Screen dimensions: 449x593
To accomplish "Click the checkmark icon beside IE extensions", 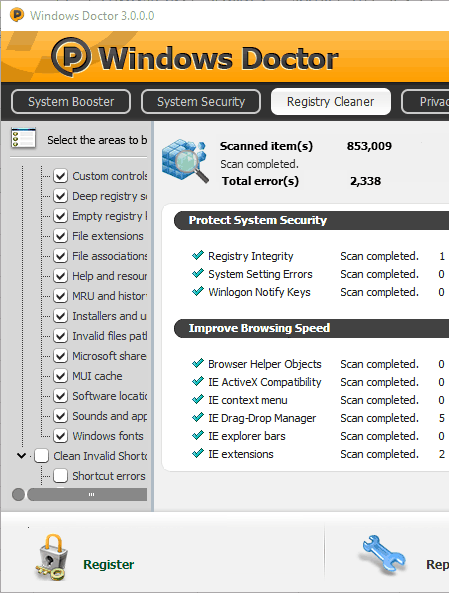I will [x=198, y=453].
